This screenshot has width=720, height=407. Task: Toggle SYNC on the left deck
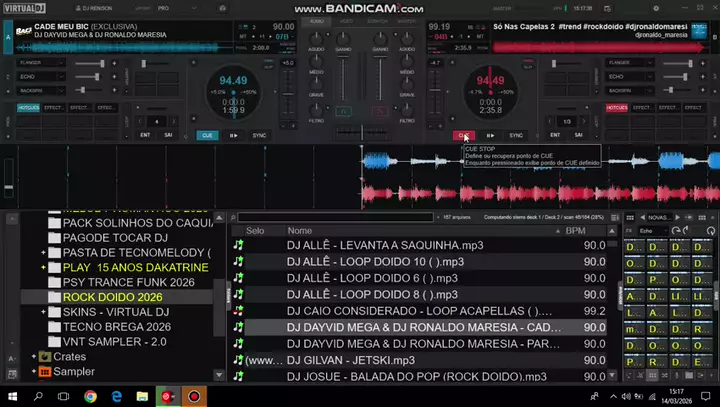259,135
